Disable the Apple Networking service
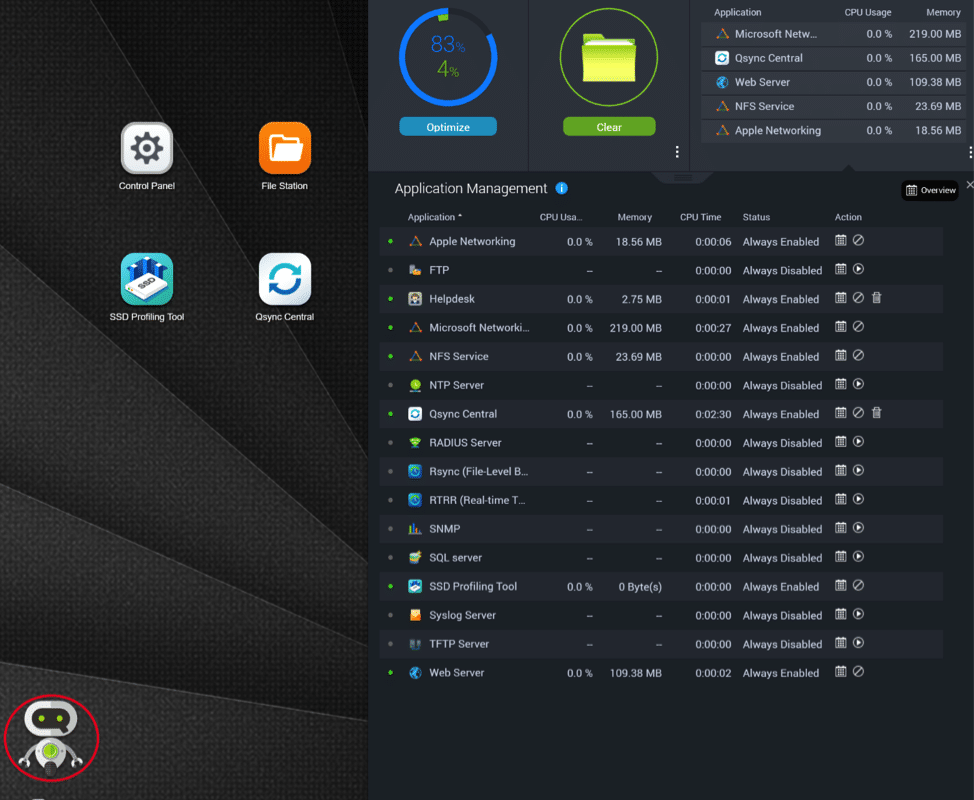The height and width of the screenshot is (800, 974). coord(858,240)
